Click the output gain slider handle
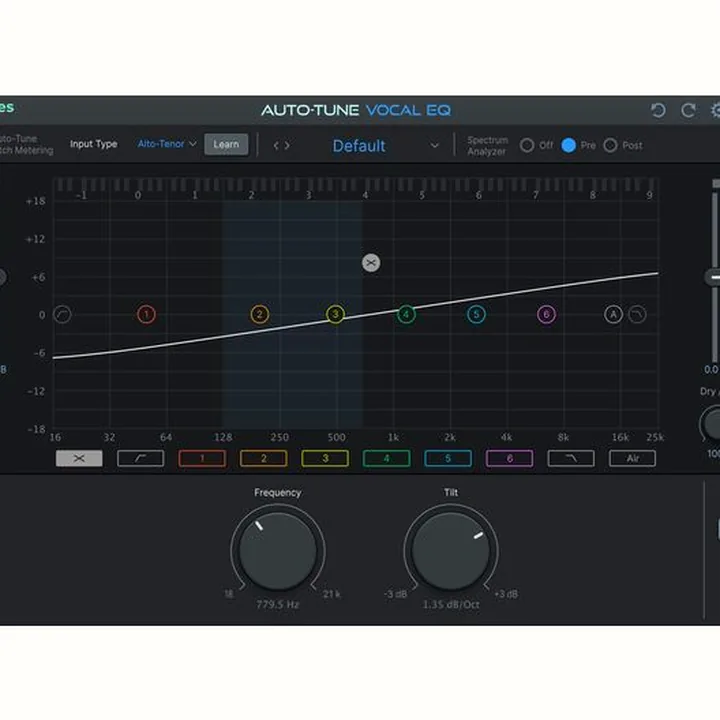 714,277
